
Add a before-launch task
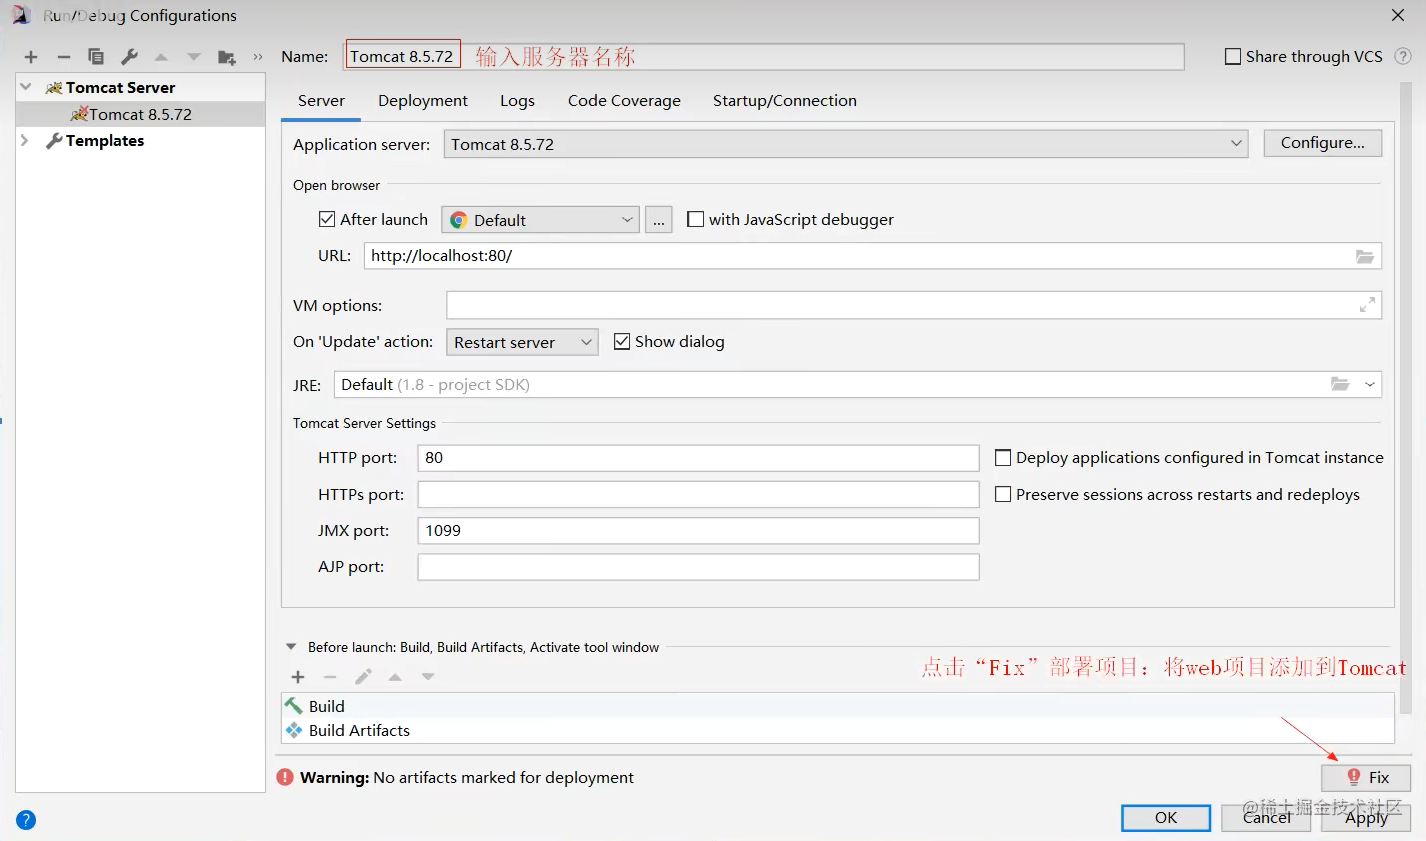(298, 677)
